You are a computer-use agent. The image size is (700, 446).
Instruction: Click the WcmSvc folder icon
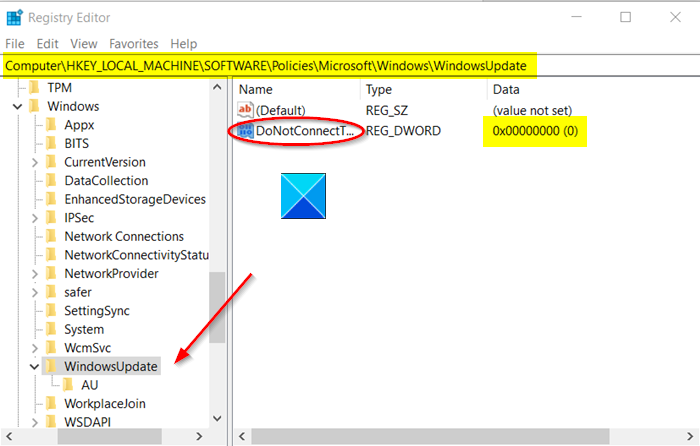pos(51,348)
